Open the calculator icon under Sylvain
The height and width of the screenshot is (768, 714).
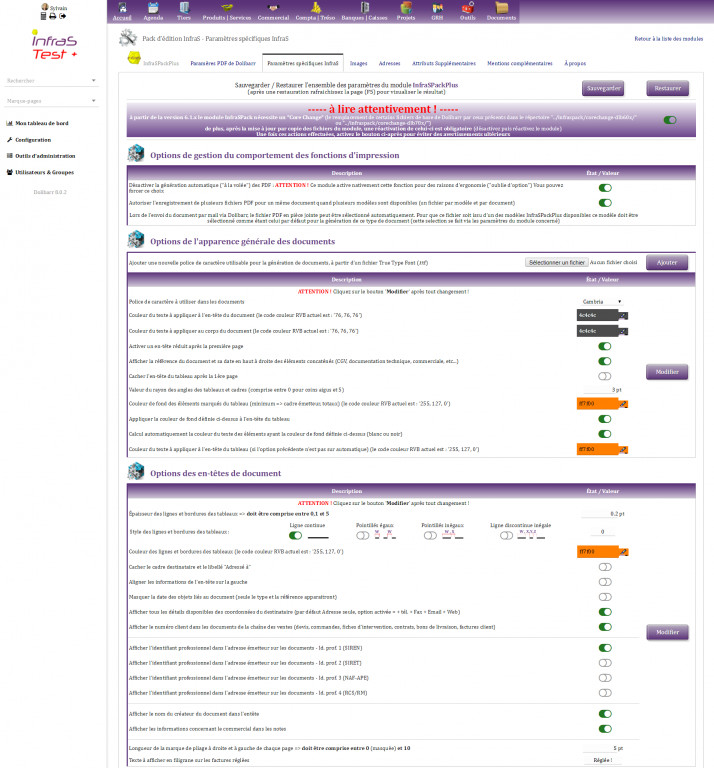[44, 16]
